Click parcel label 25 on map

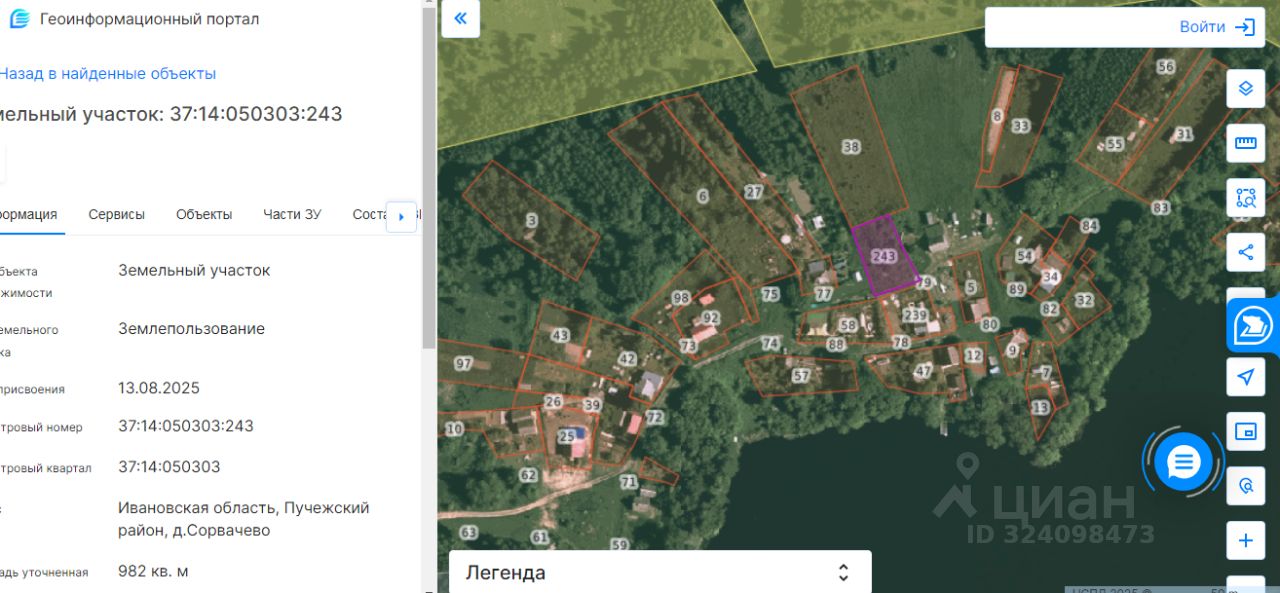567,436
